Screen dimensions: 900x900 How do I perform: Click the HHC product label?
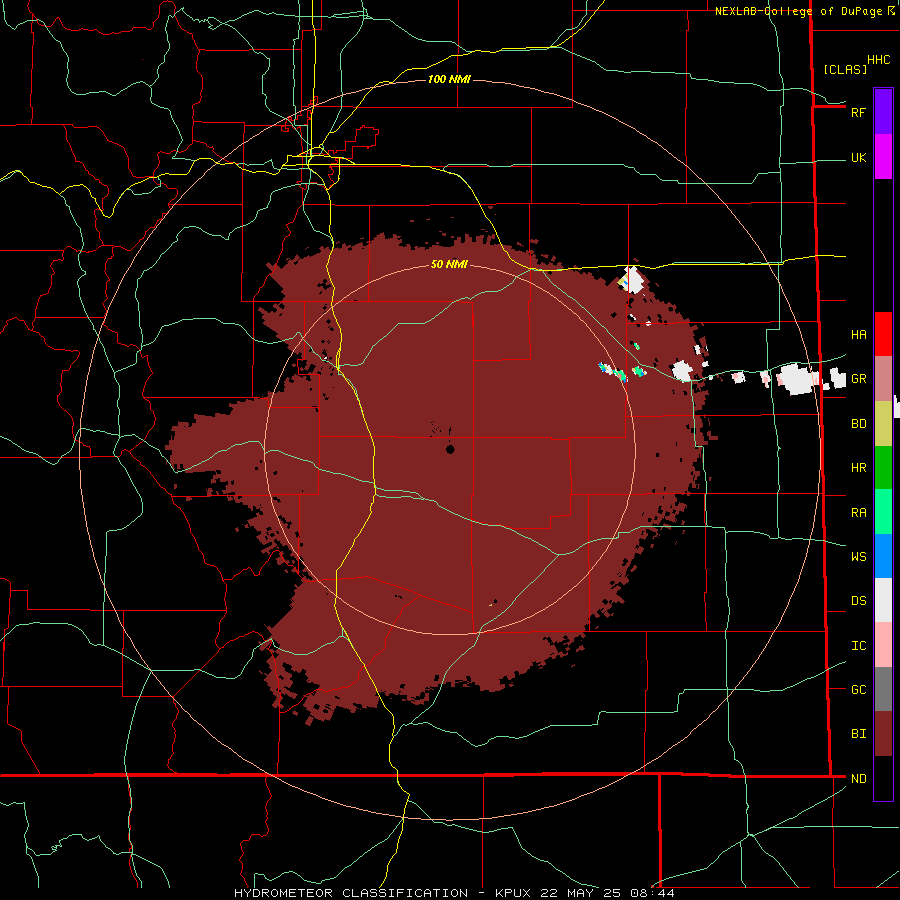pyautogui.click(x=879, y=60)
